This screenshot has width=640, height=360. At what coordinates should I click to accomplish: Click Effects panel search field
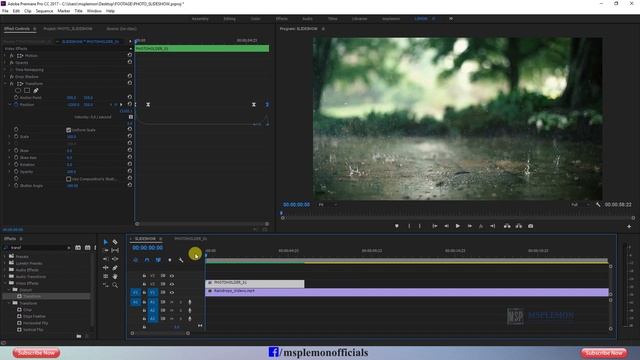pyautogui.click(x=39, y=248)
